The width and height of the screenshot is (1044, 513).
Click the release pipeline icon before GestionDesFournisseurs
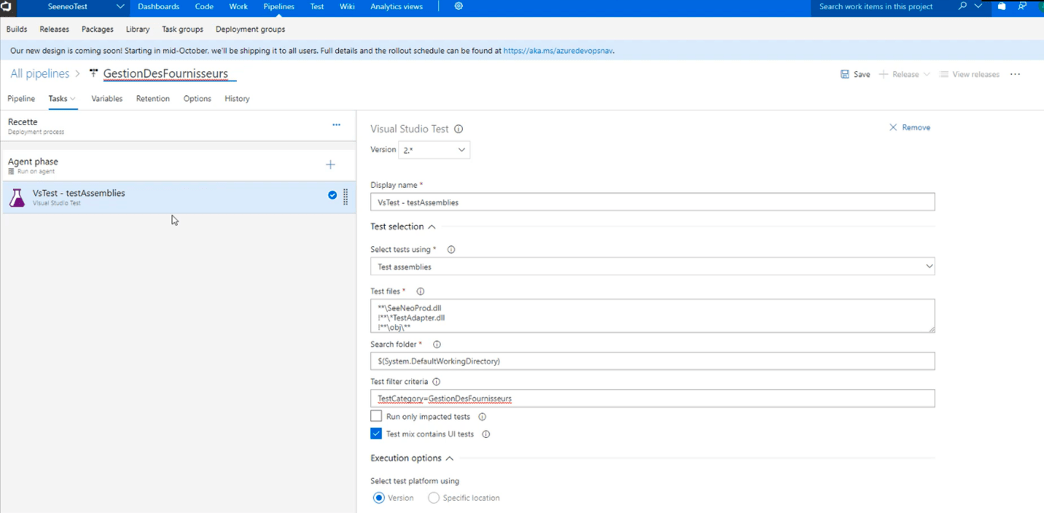(x=93, y=73)
